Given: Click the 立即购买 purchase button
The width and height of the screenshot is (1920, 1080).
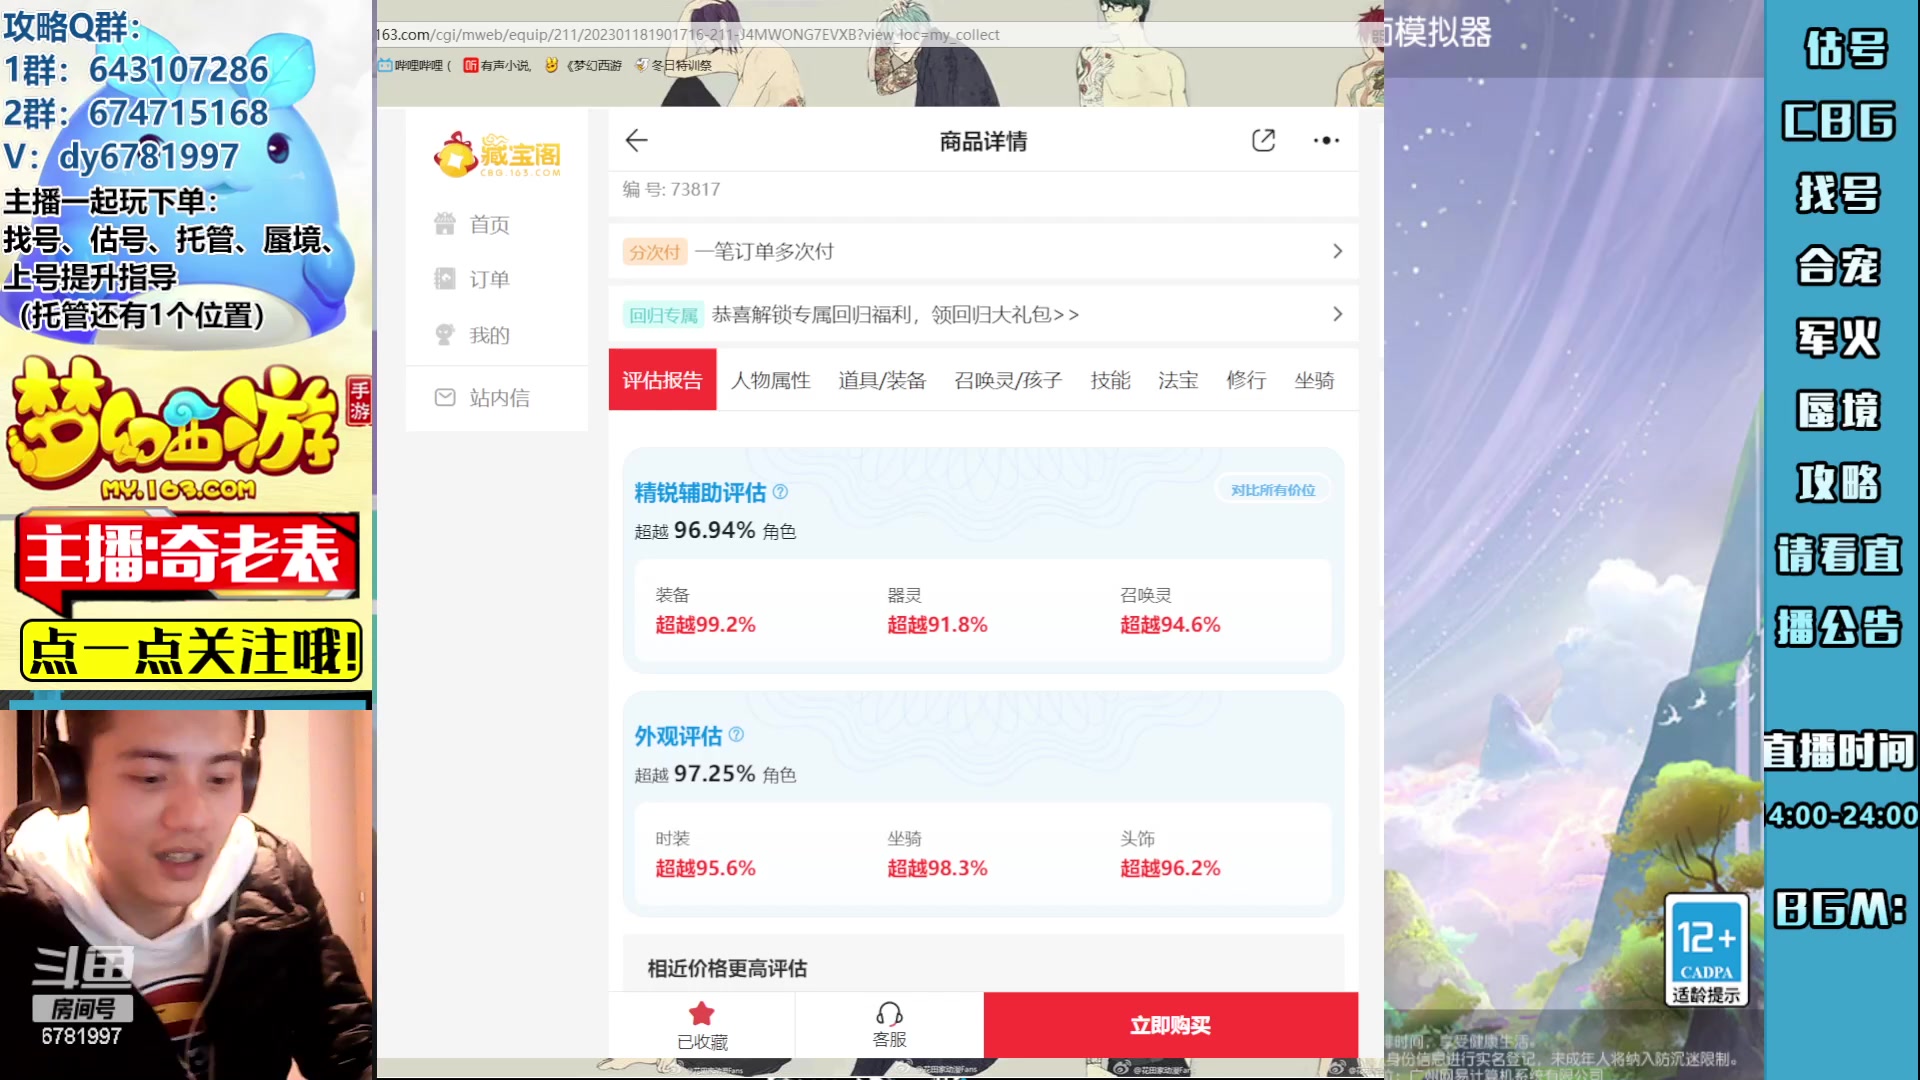Looking at the screenshot, I should coord(1170,1025).
